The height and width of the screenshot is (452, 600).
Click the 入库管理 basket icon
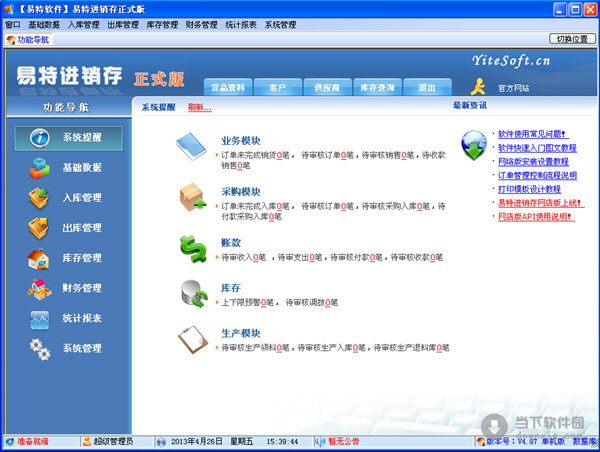pos(39,198)
